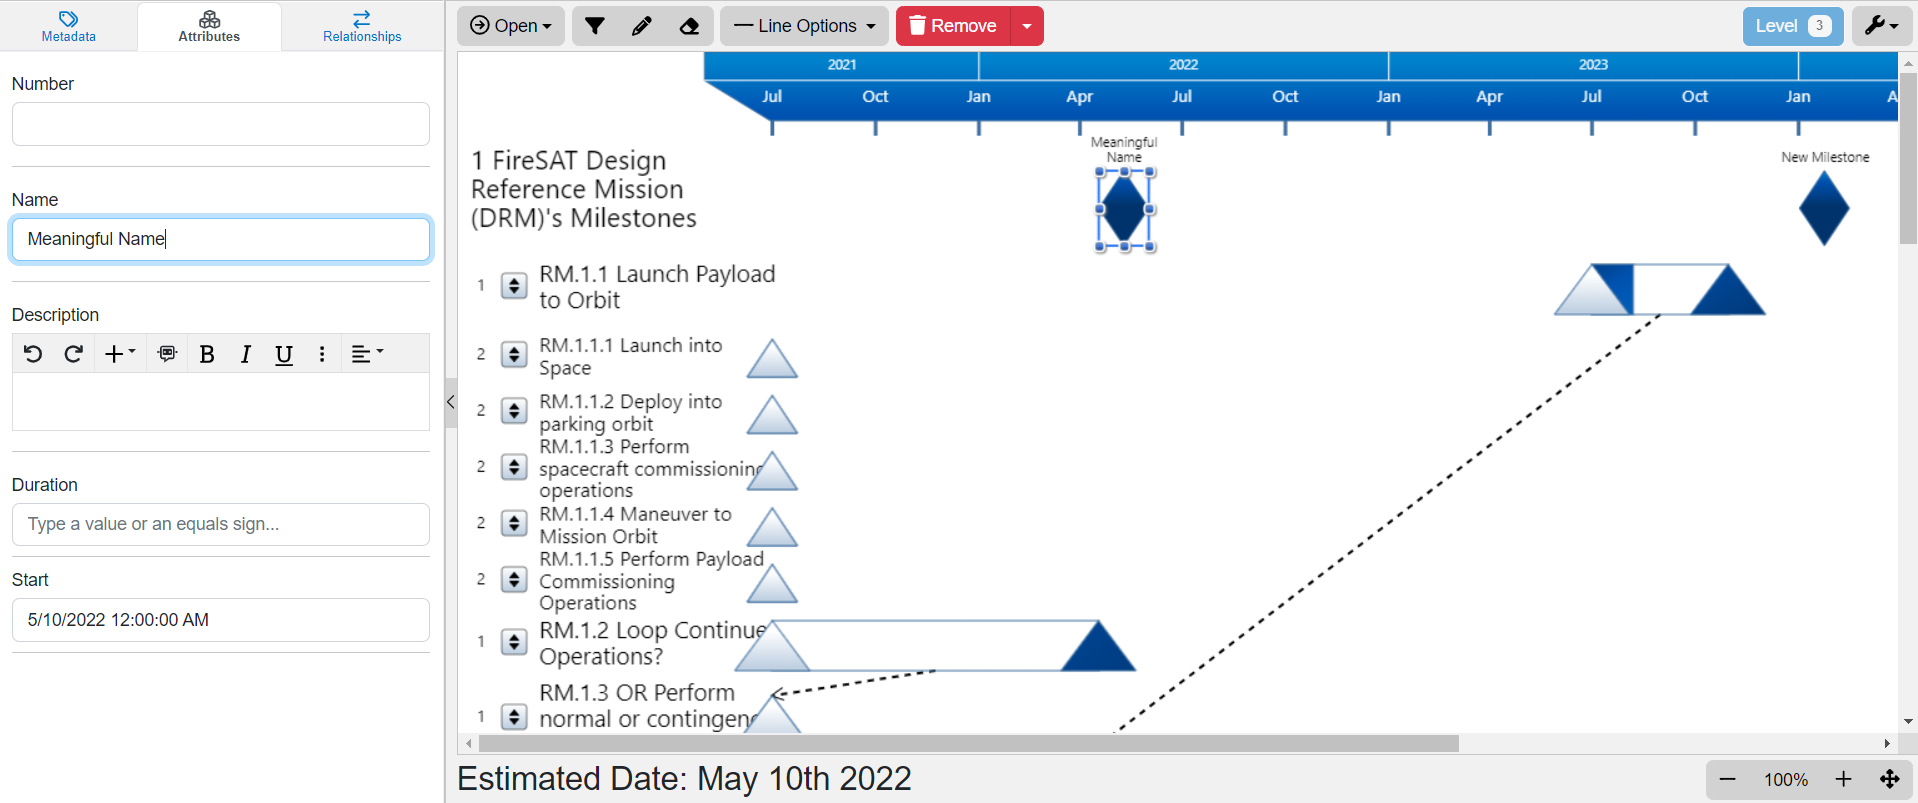Click the pan move arrows icon
The width and height of the screenshot is (1918, 803).
(1890, 779)
